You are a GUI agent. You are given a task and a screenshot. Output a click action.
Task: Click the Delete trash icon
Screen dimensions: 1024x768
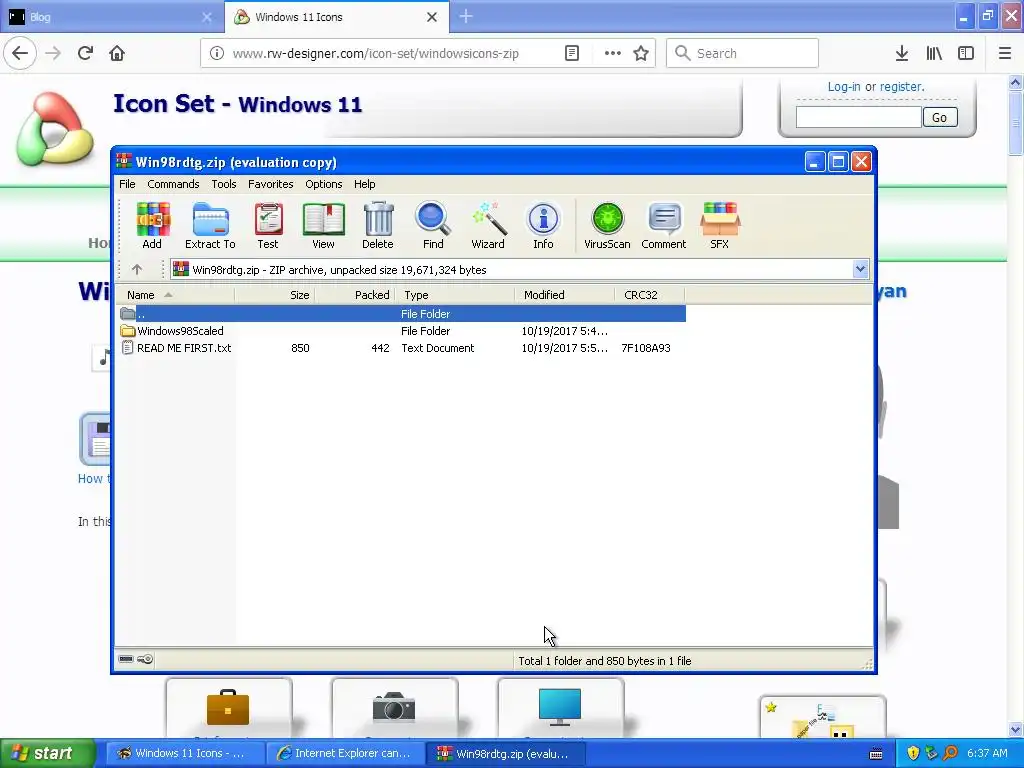378,225
